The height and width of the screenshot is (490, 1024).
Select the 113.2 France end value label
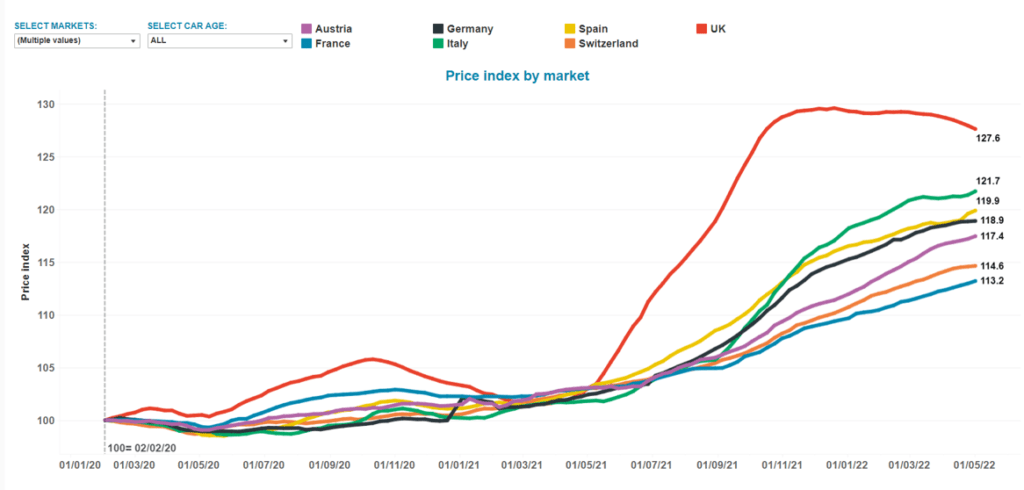(x=990, y=282)
